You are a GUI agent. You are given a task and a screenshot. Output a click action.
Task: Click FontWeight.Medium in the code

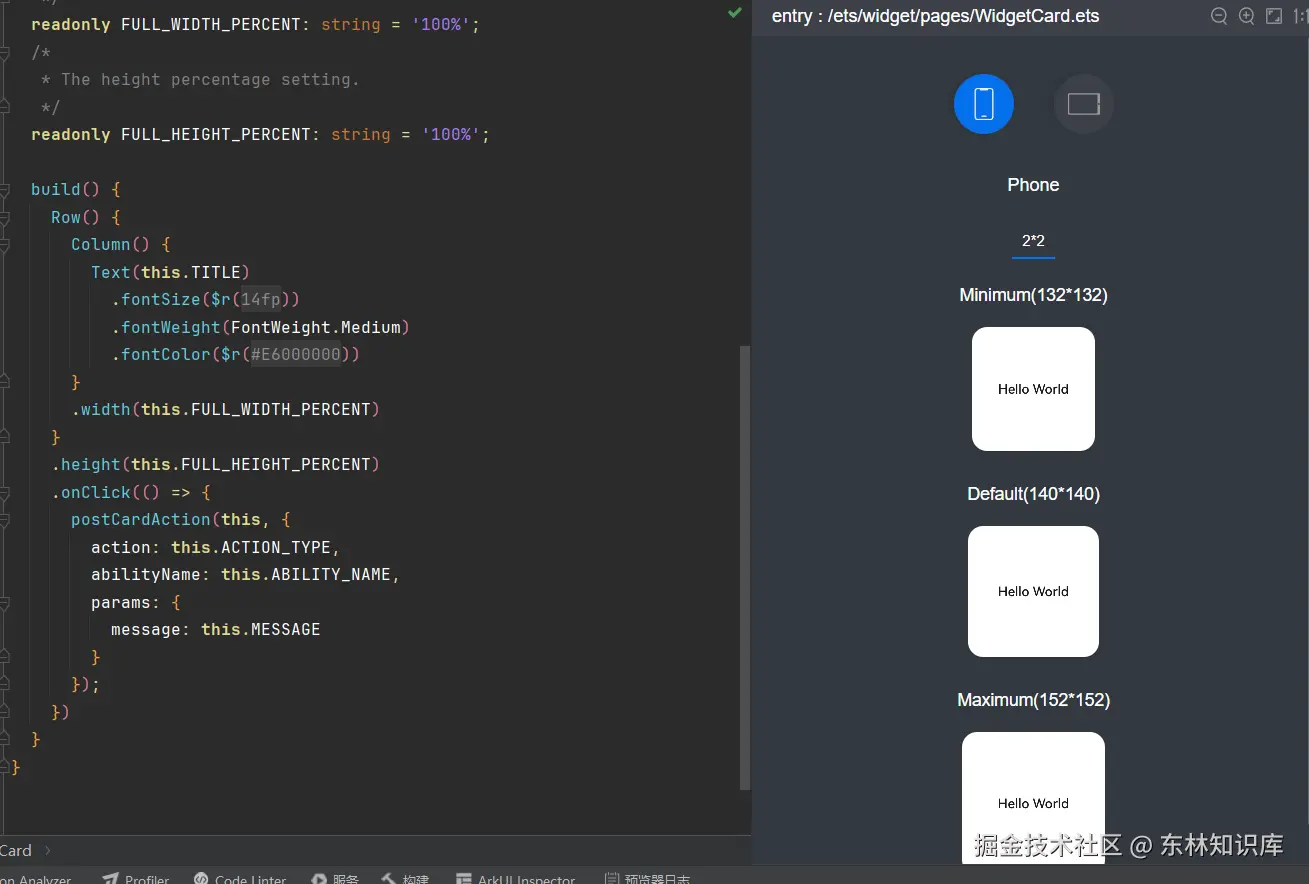click(315, 327)
